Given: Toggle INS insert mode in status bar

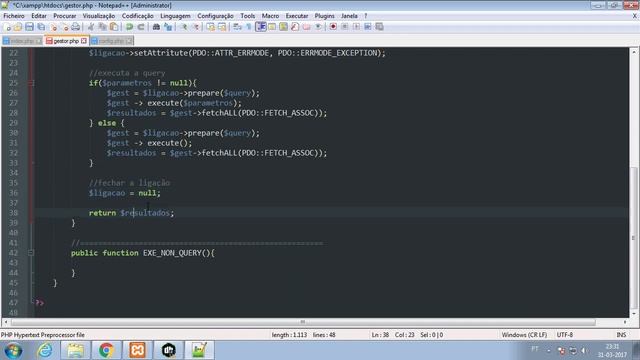Looking at the screenshot, I should pyautogui.click(x=621, y=335).
